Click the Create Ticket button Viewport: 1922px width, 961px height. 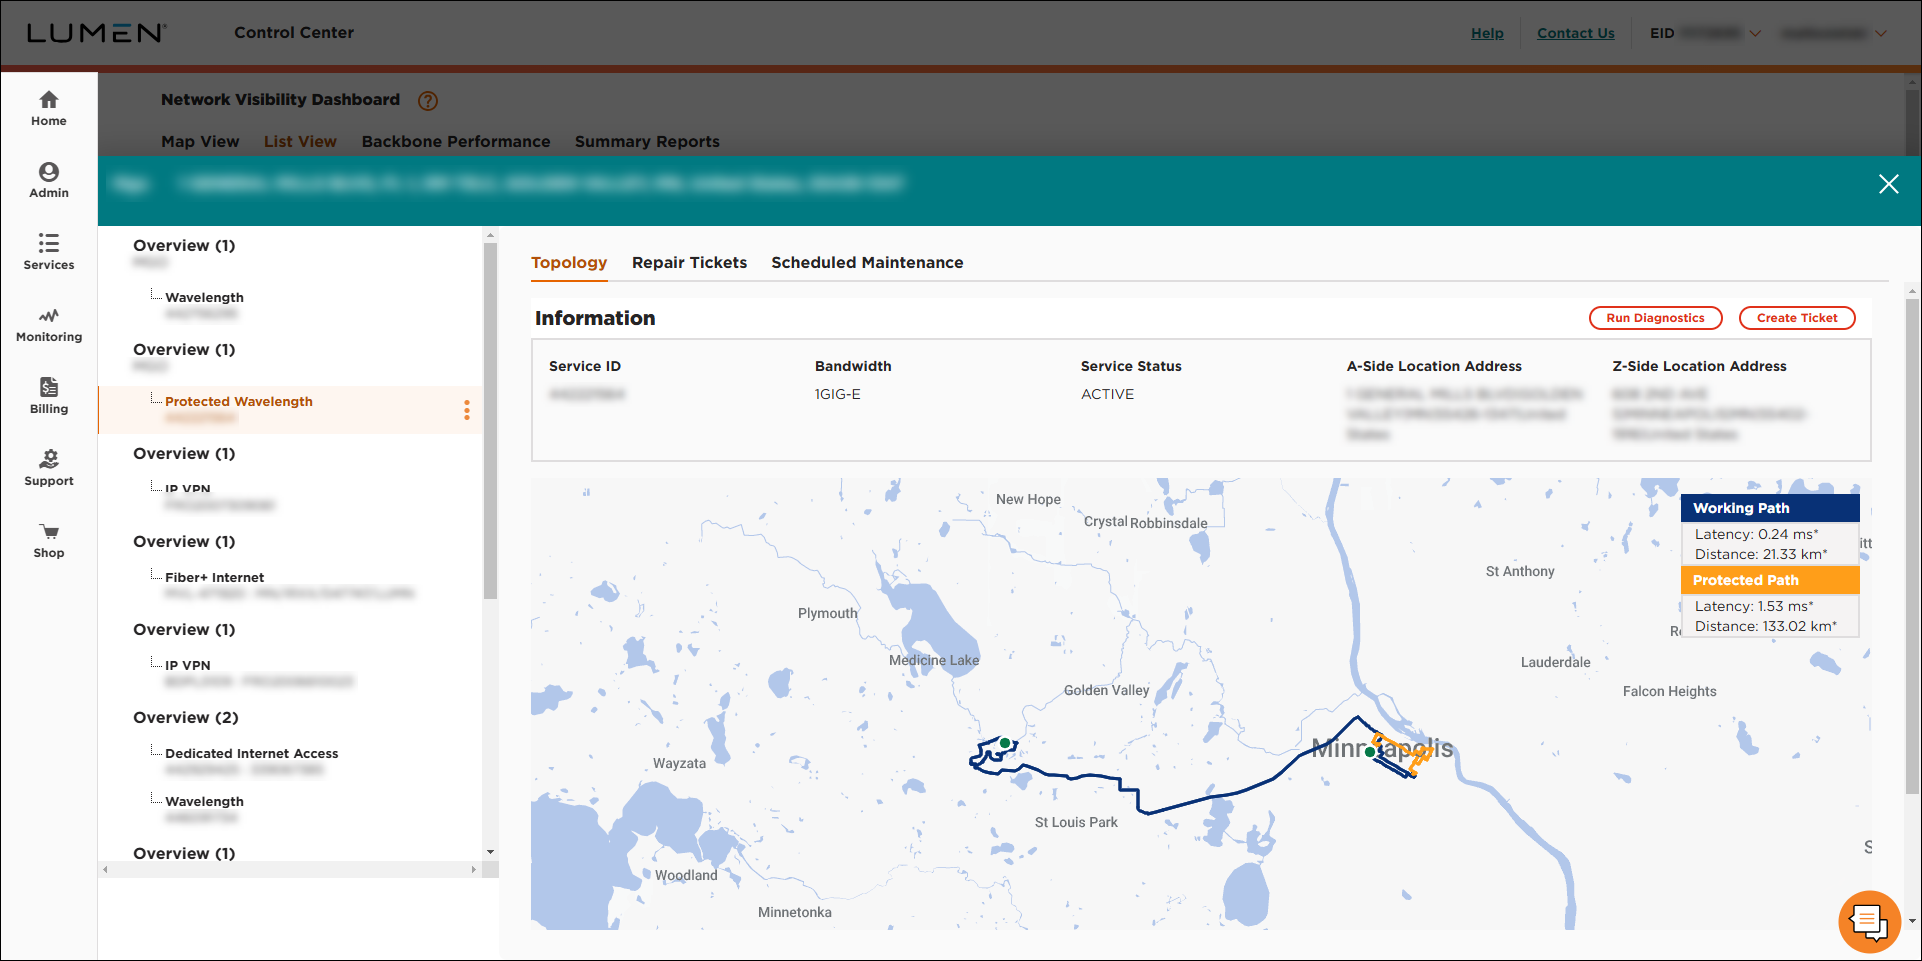pyautogui.click(x=1797, y=318)
